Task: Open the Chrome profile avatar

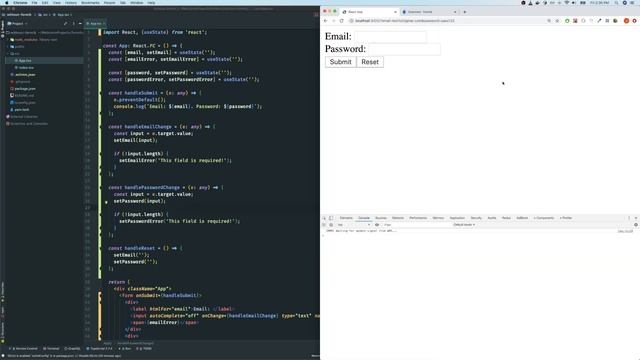Action: [626, 21]
